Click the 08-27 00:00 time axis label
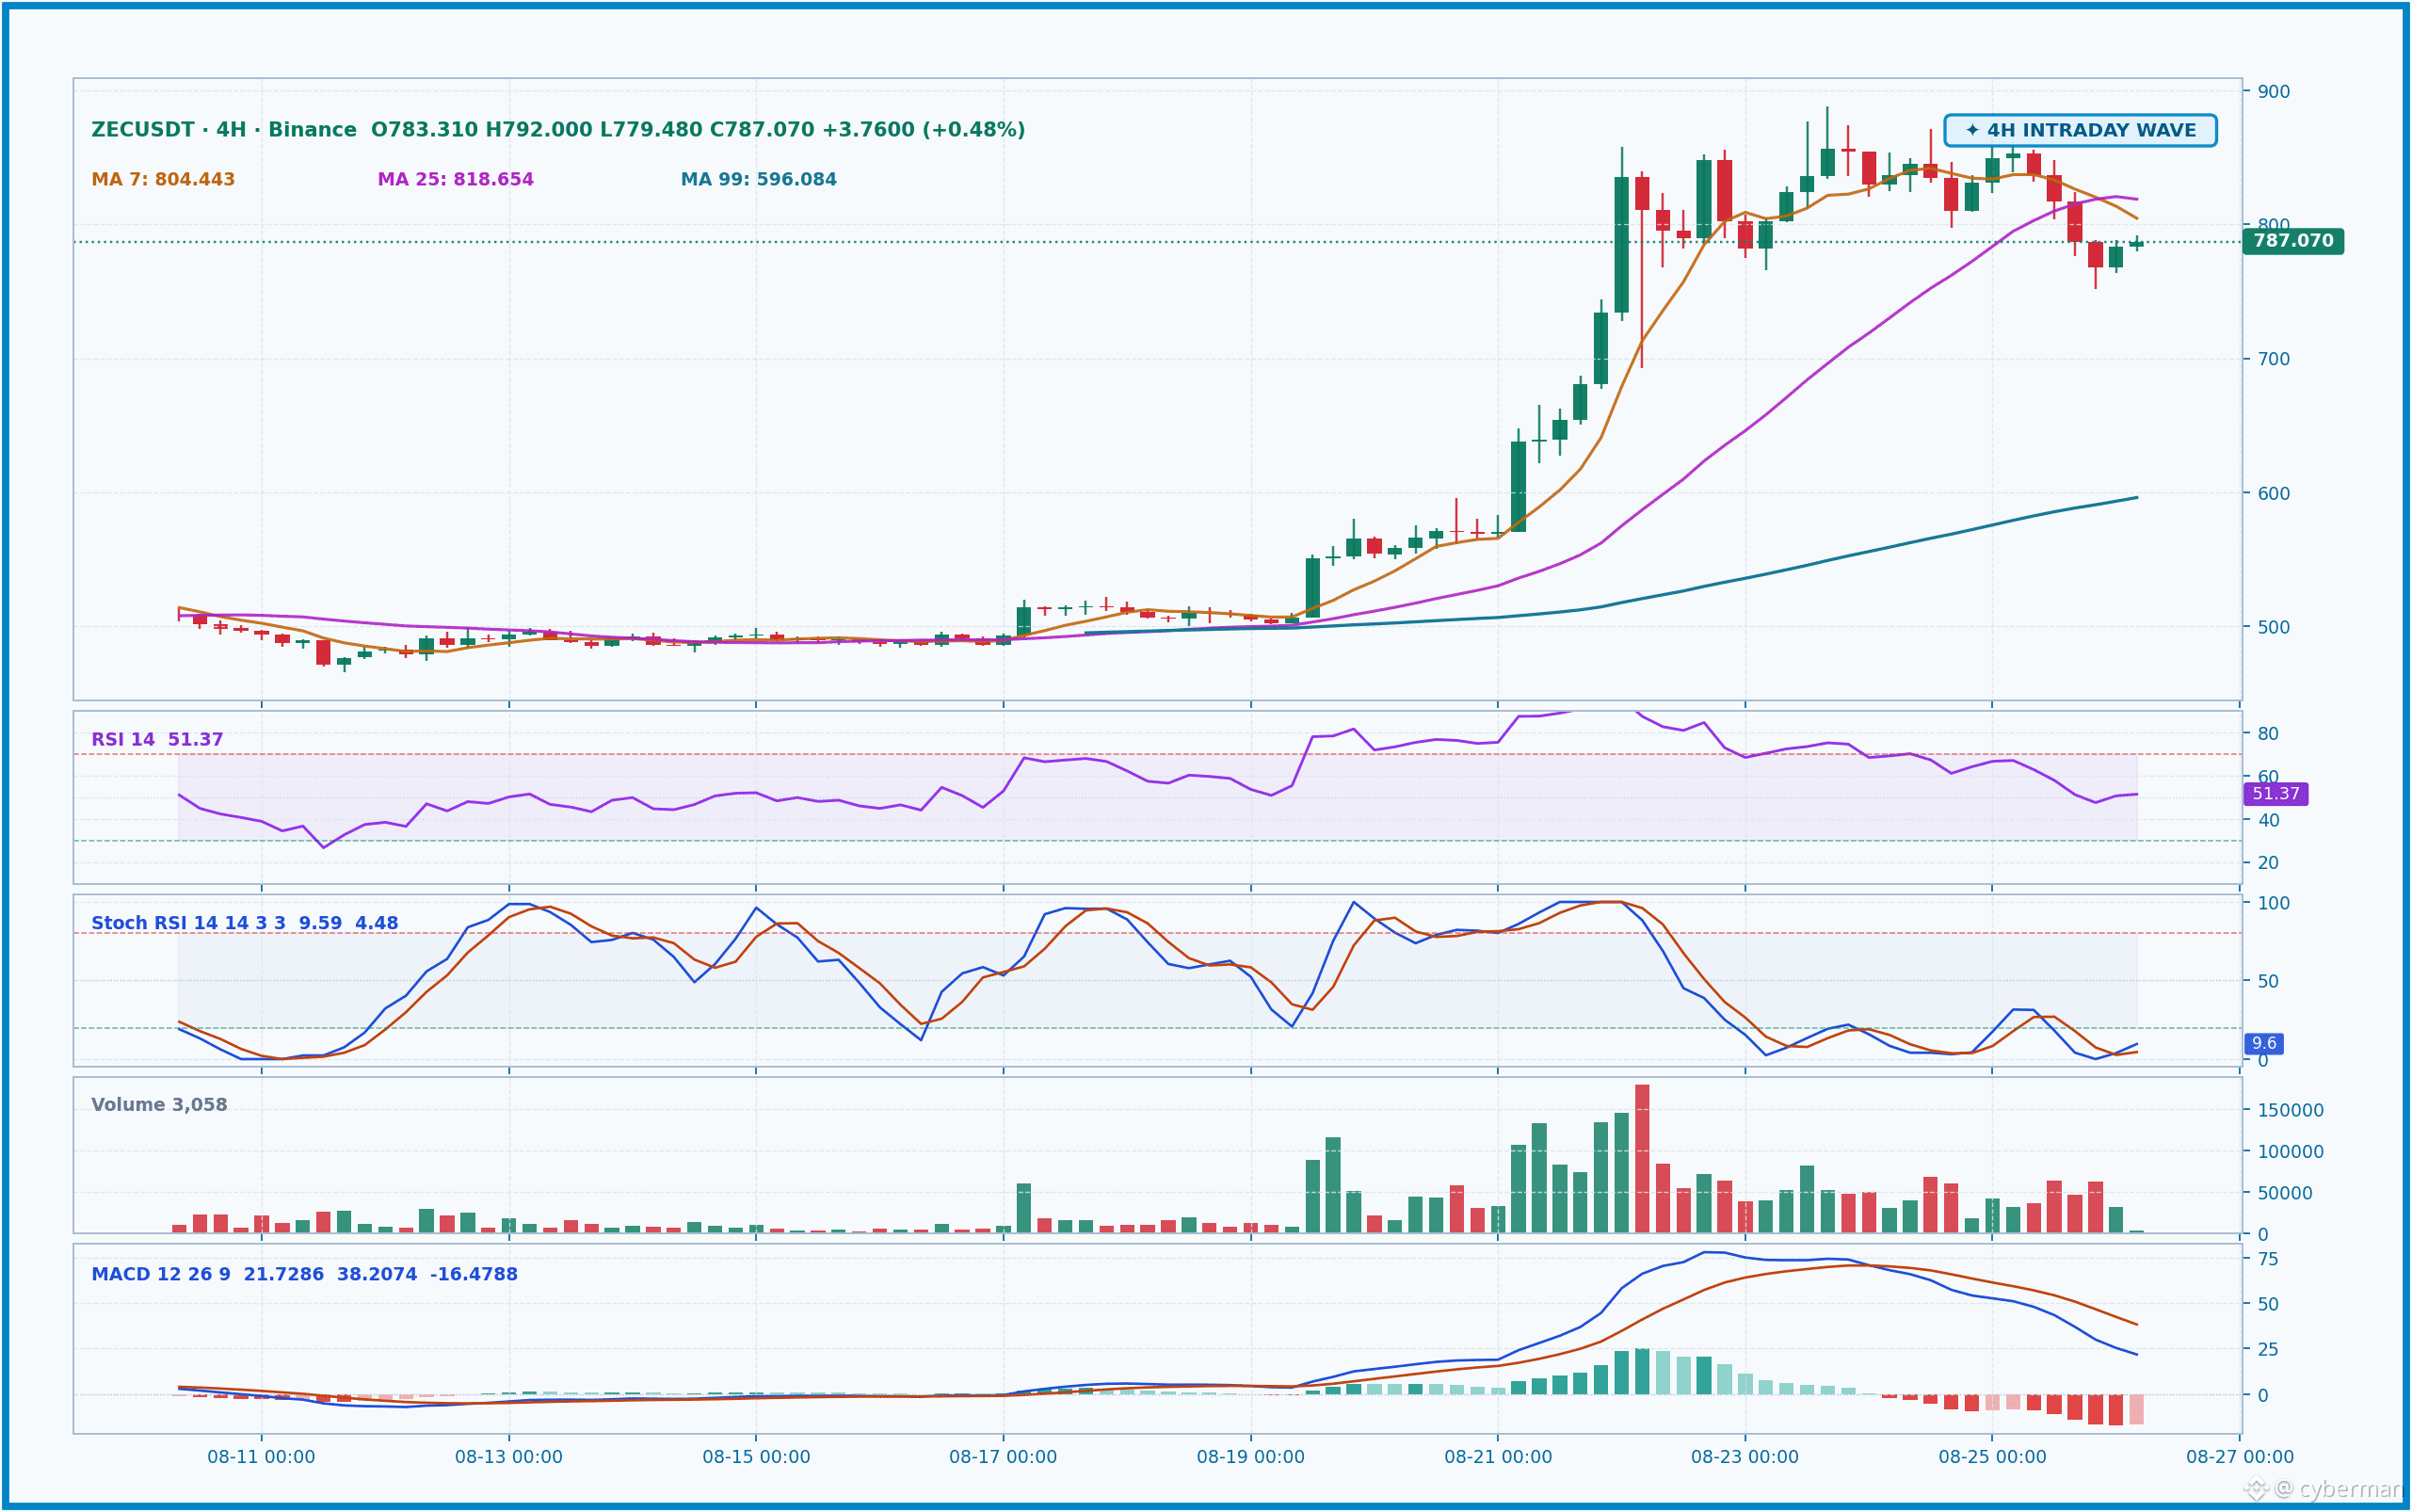2412x1512 pixels. pyautogui.click(x=2240, y=1457)
